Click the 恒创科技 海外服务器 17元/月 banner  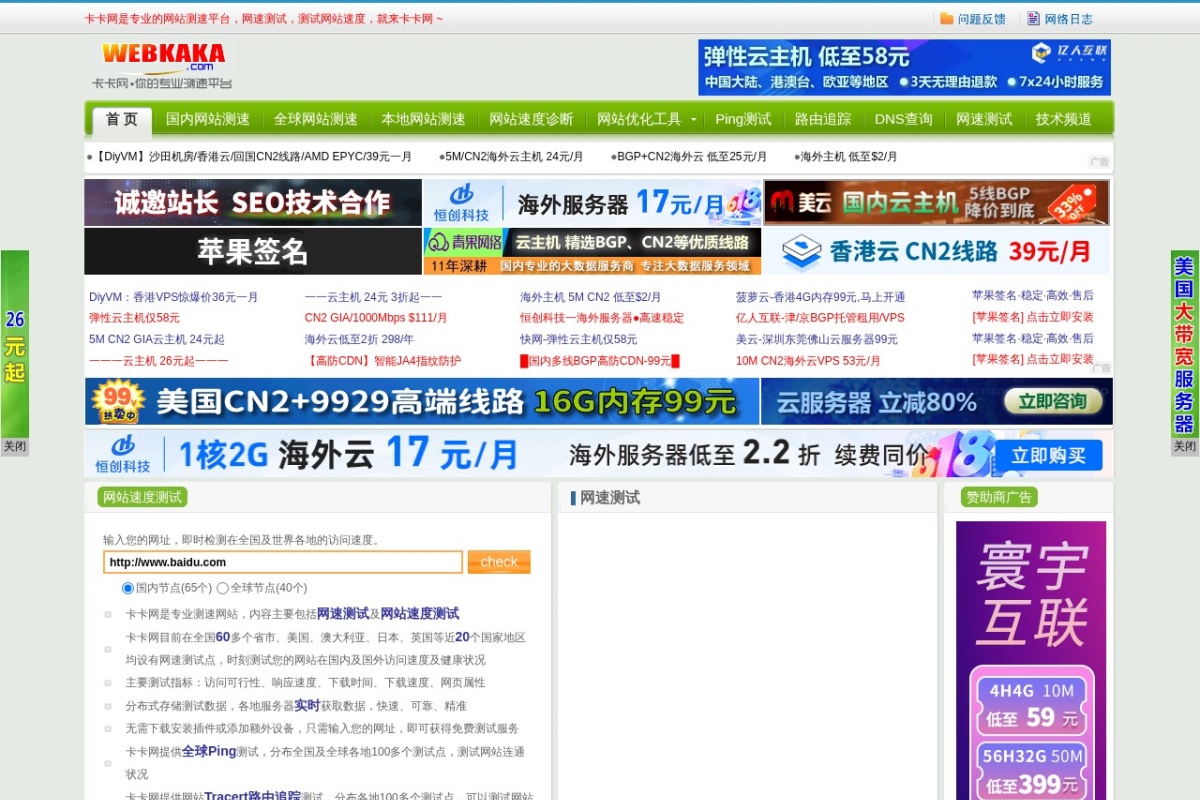point(592,203)
